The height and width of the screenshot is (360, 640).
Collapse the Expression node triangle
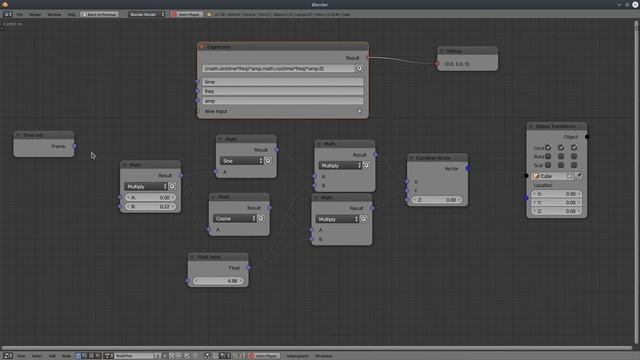pos(202,47)
